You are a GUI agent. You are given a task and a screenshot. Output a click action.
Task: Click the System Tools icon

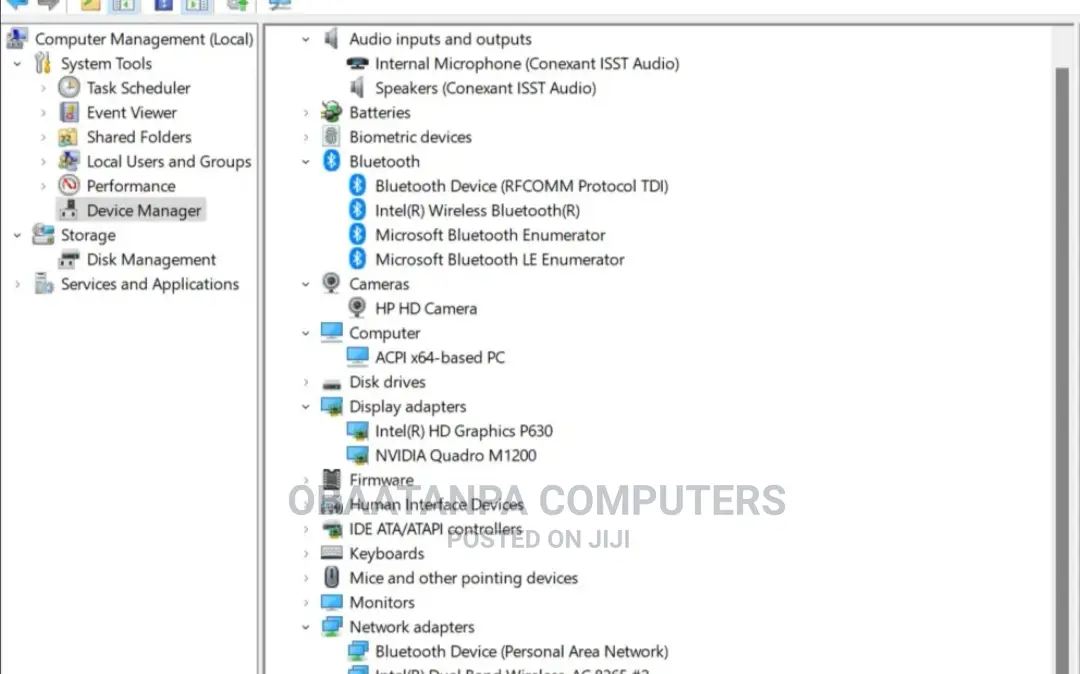43,63
